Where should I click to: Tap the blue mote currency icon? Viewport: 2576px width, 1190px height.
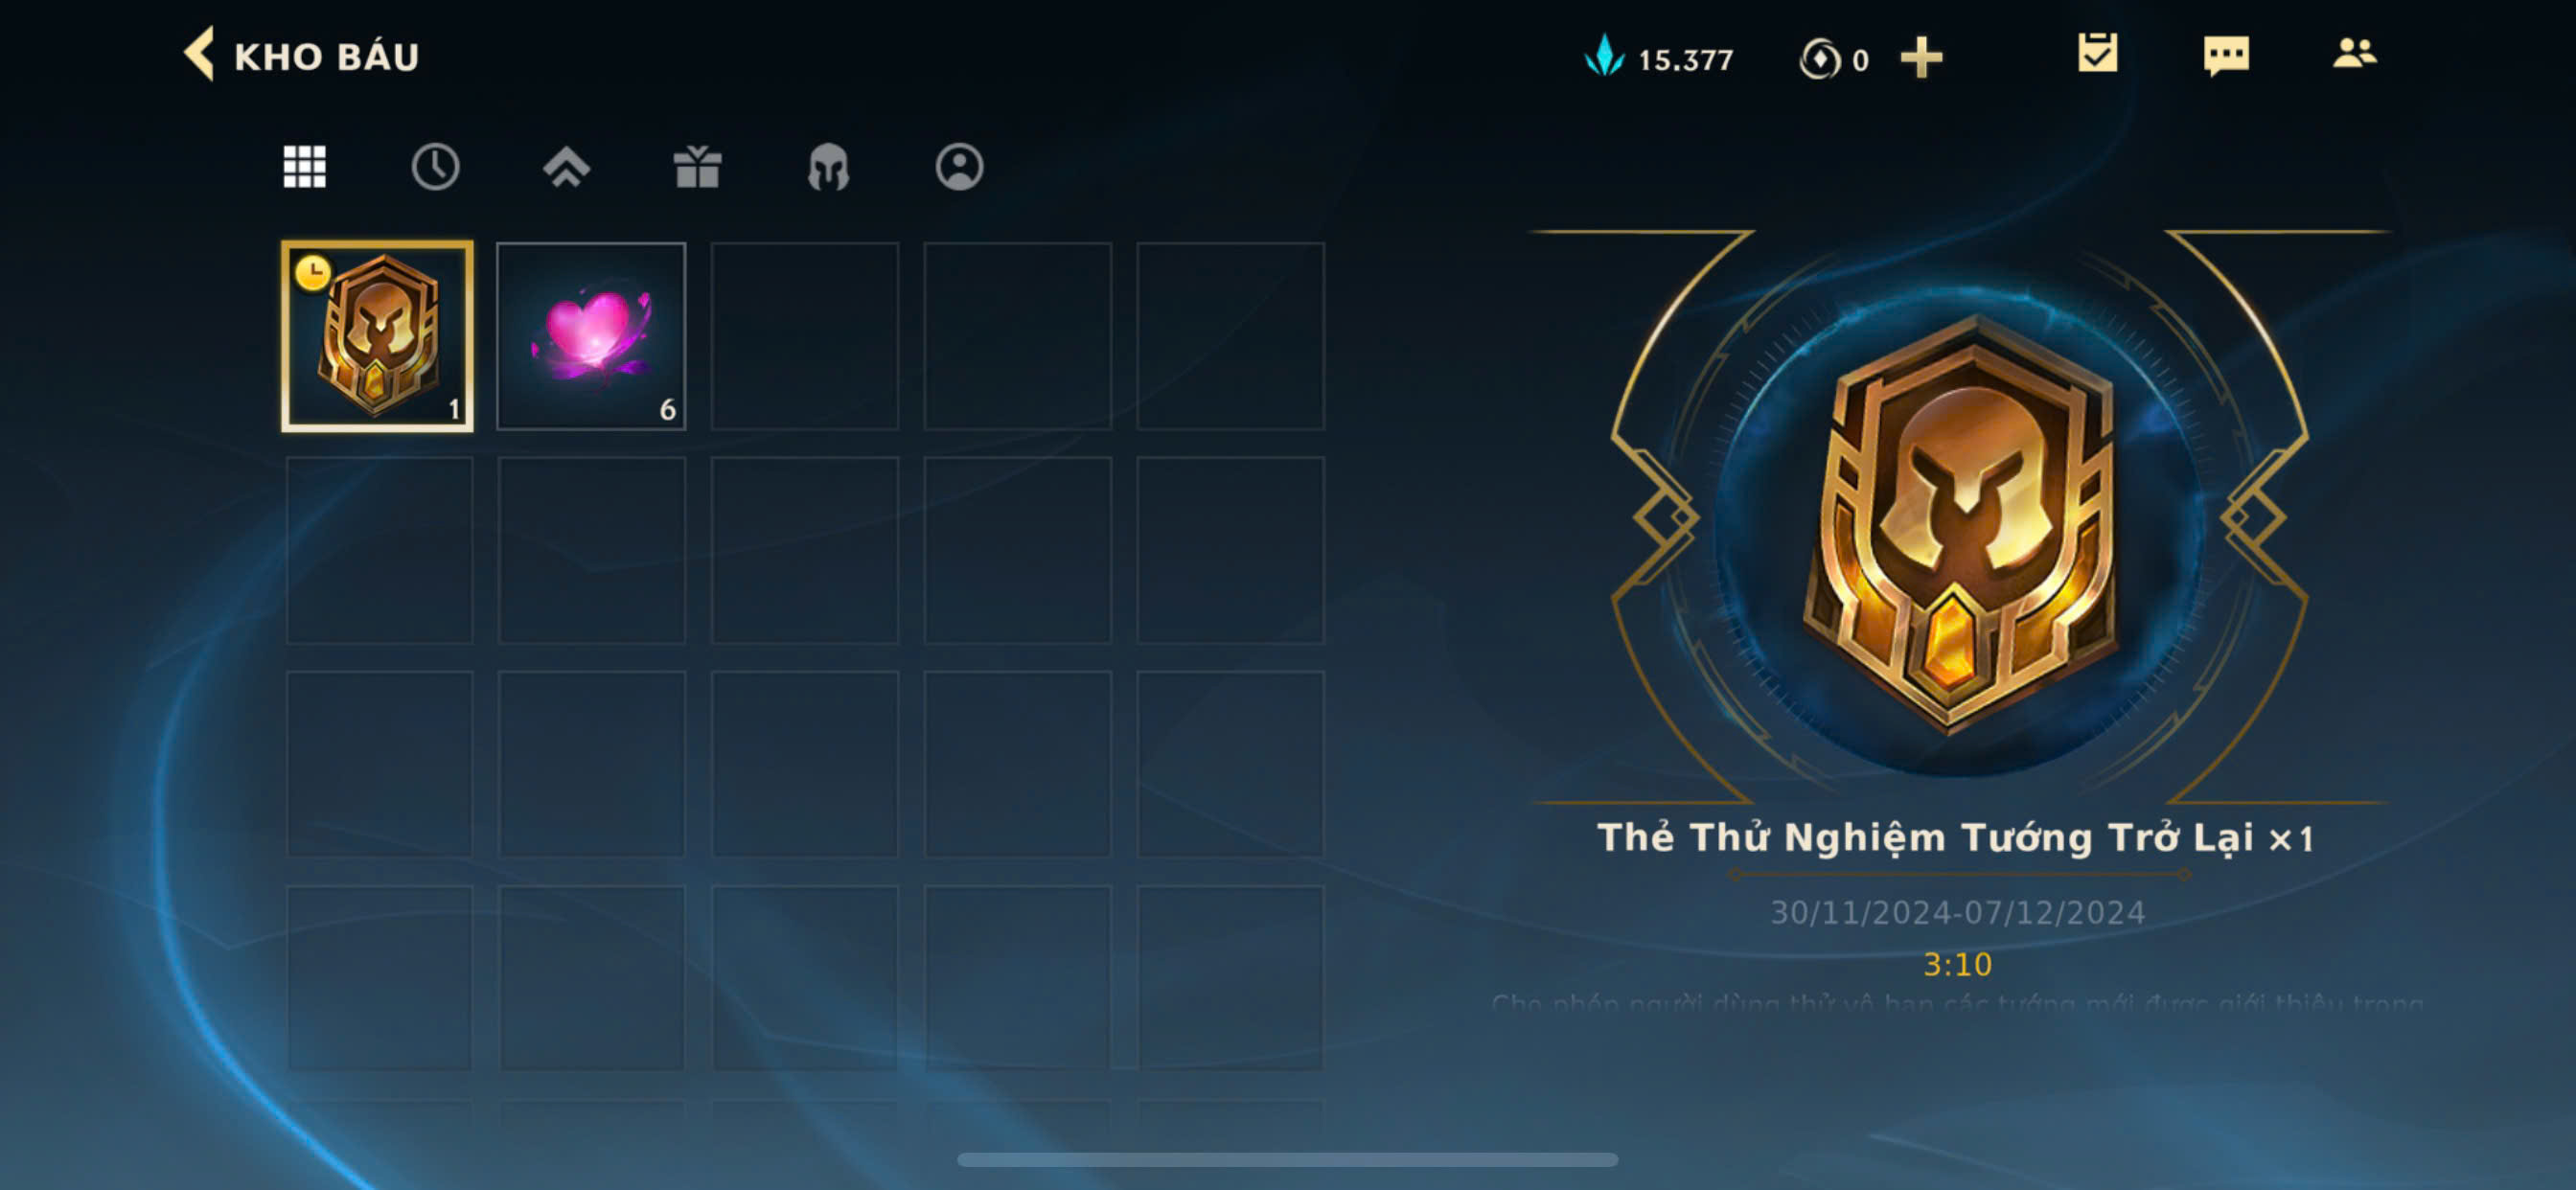[x=1604, y=56]
